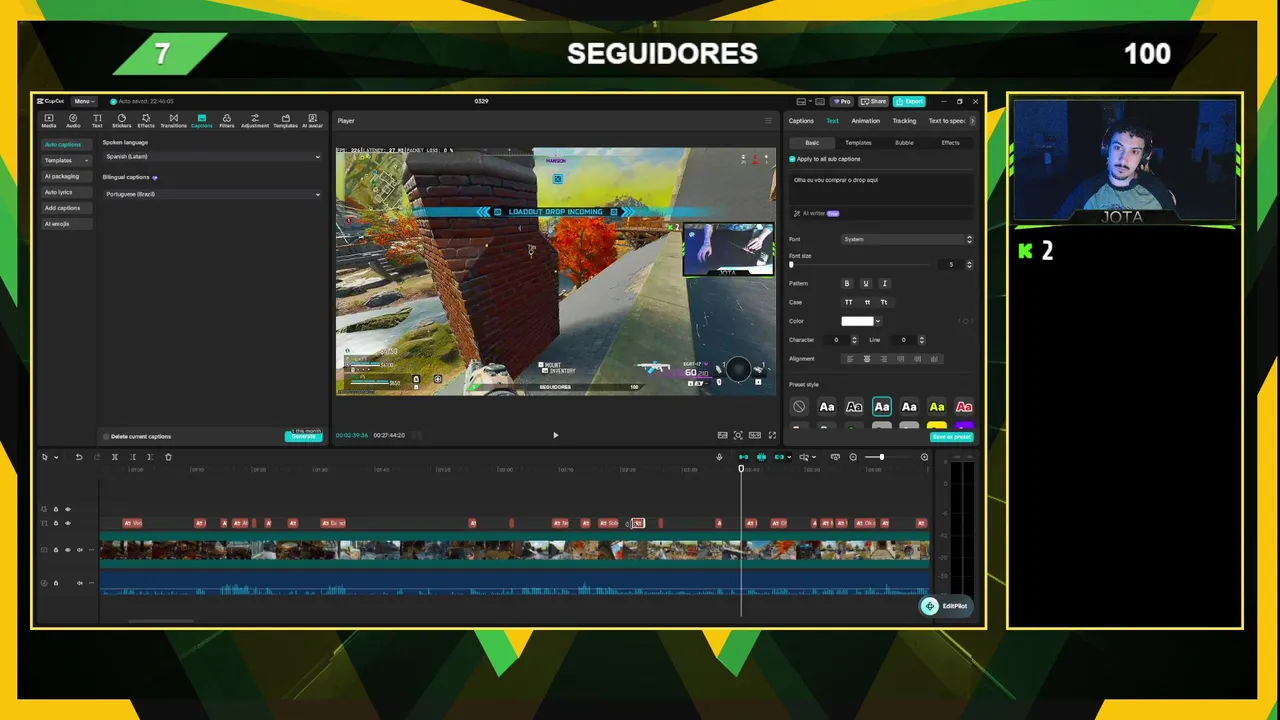This screenshot has height=720, width=1280.
Task: Click the Export button
Action: tap(910, 101)
